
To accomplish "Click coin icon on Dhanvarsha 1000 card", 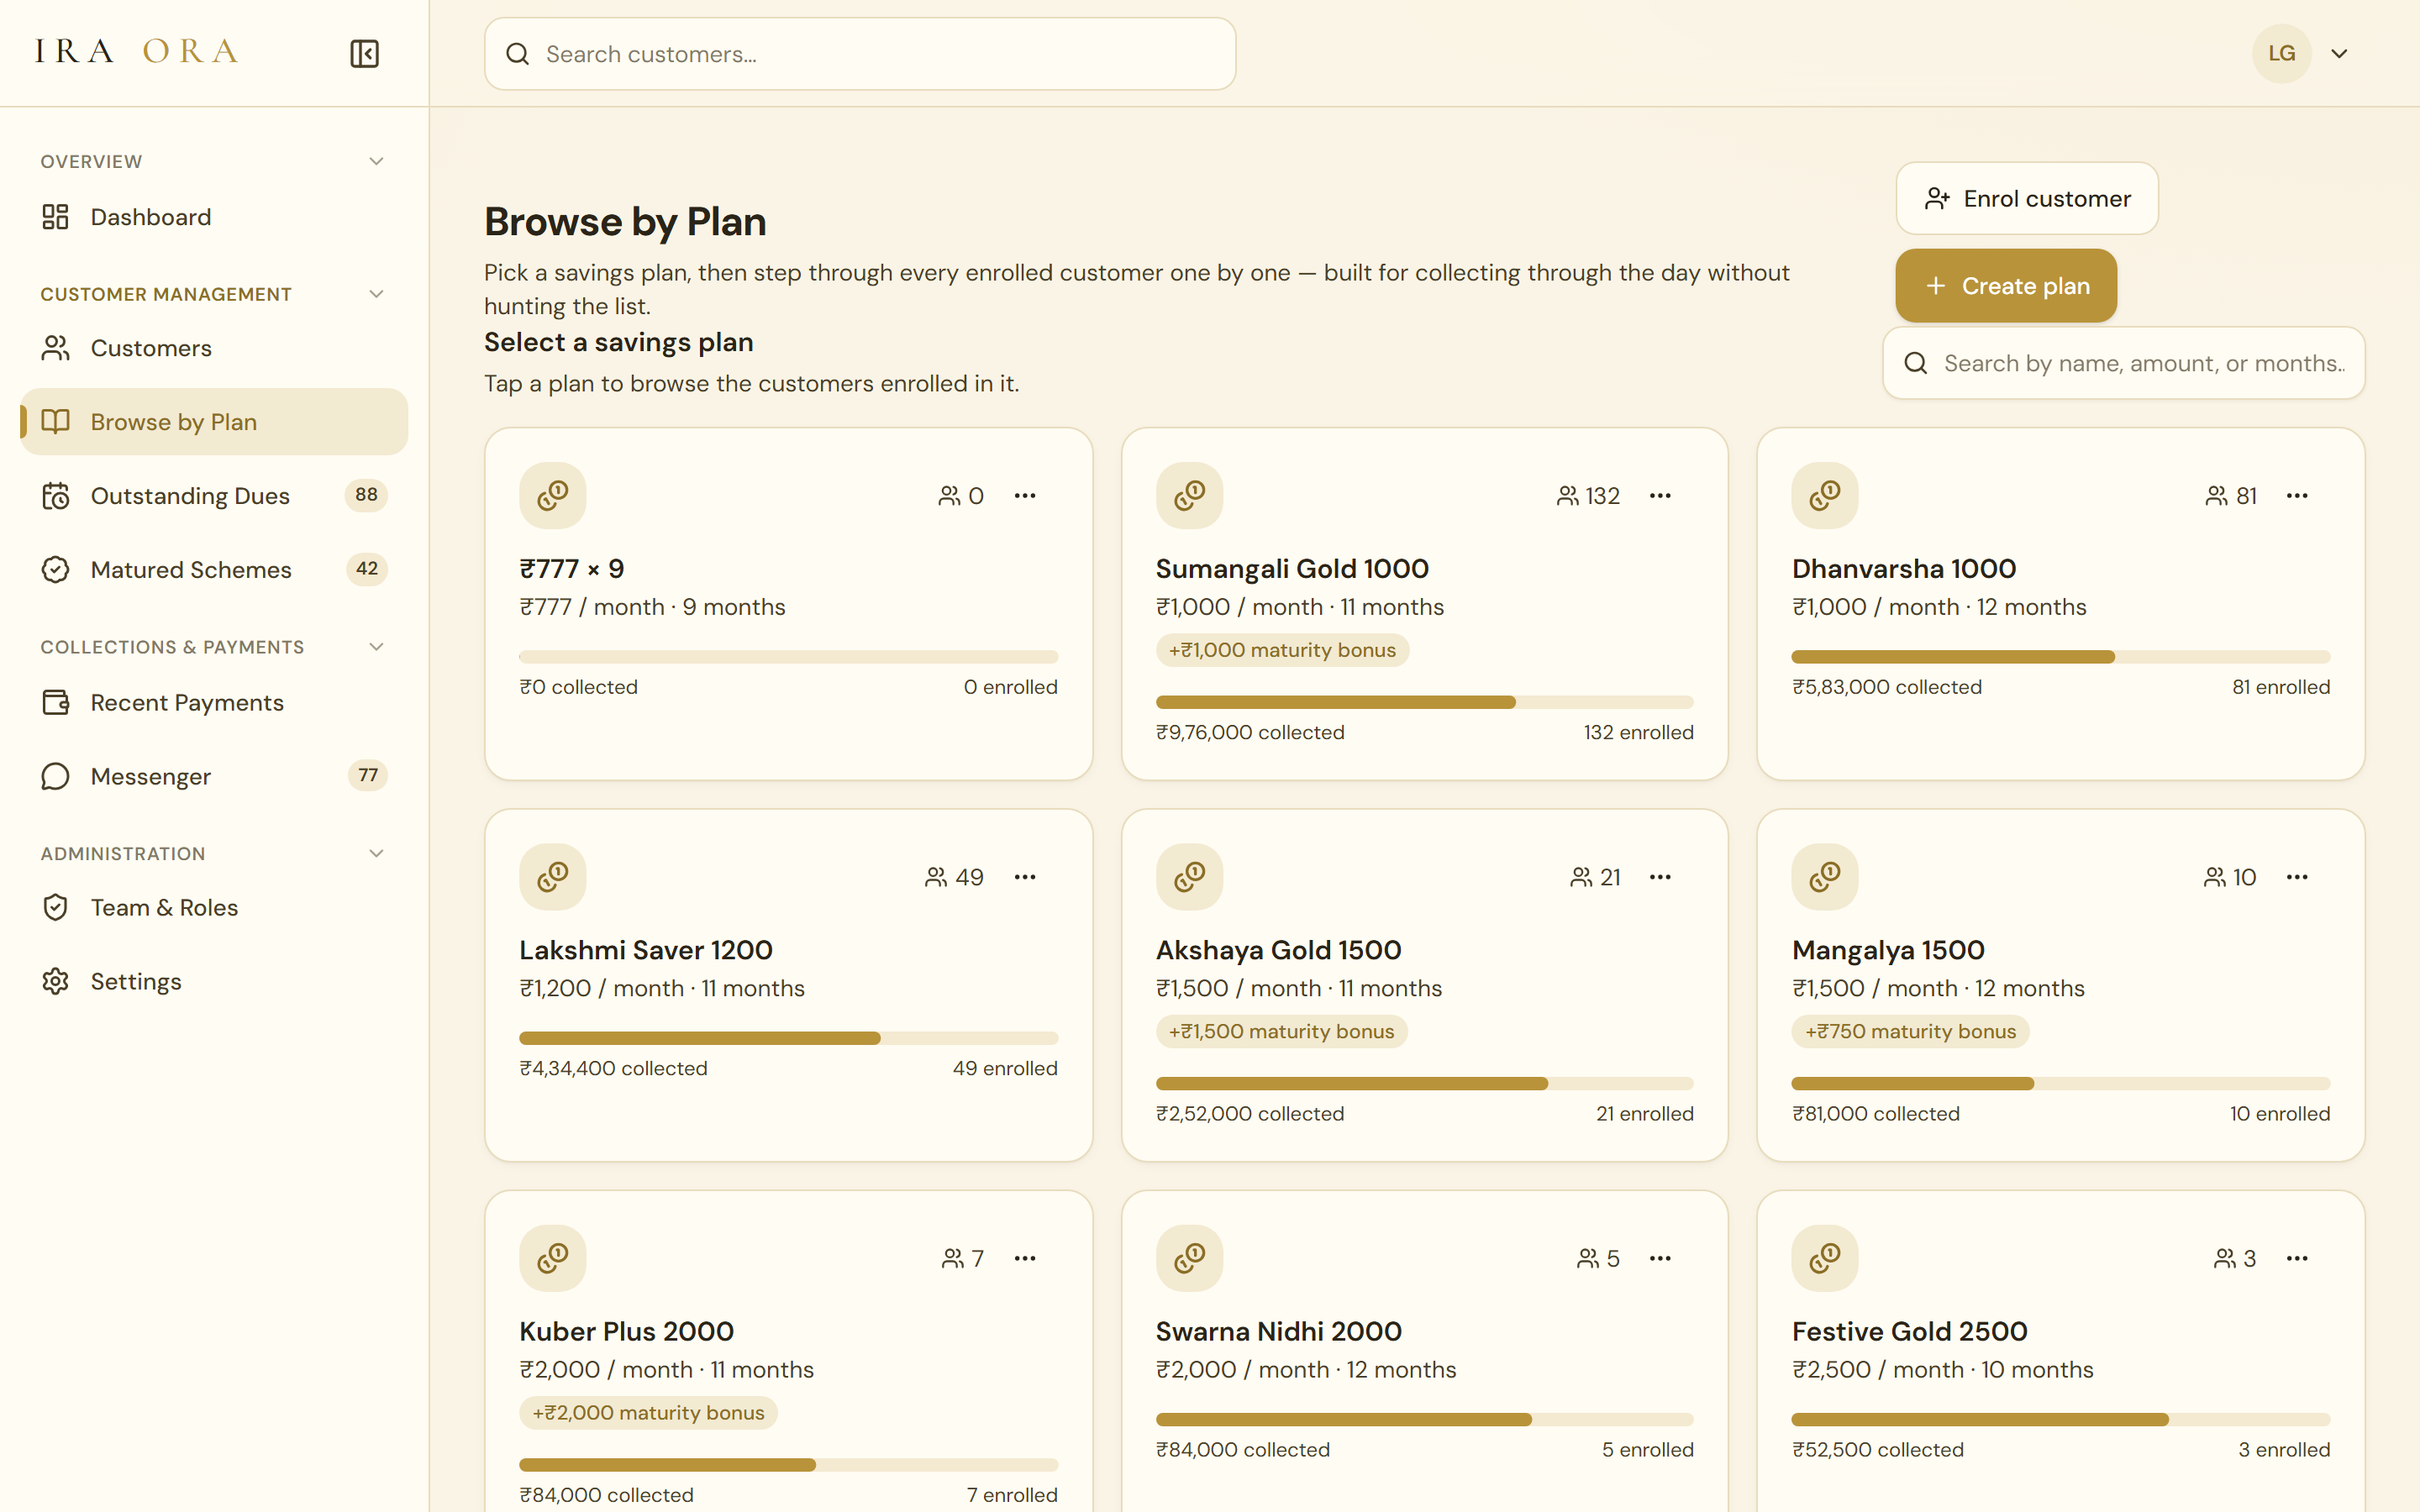I will (x=1825, y=495).
